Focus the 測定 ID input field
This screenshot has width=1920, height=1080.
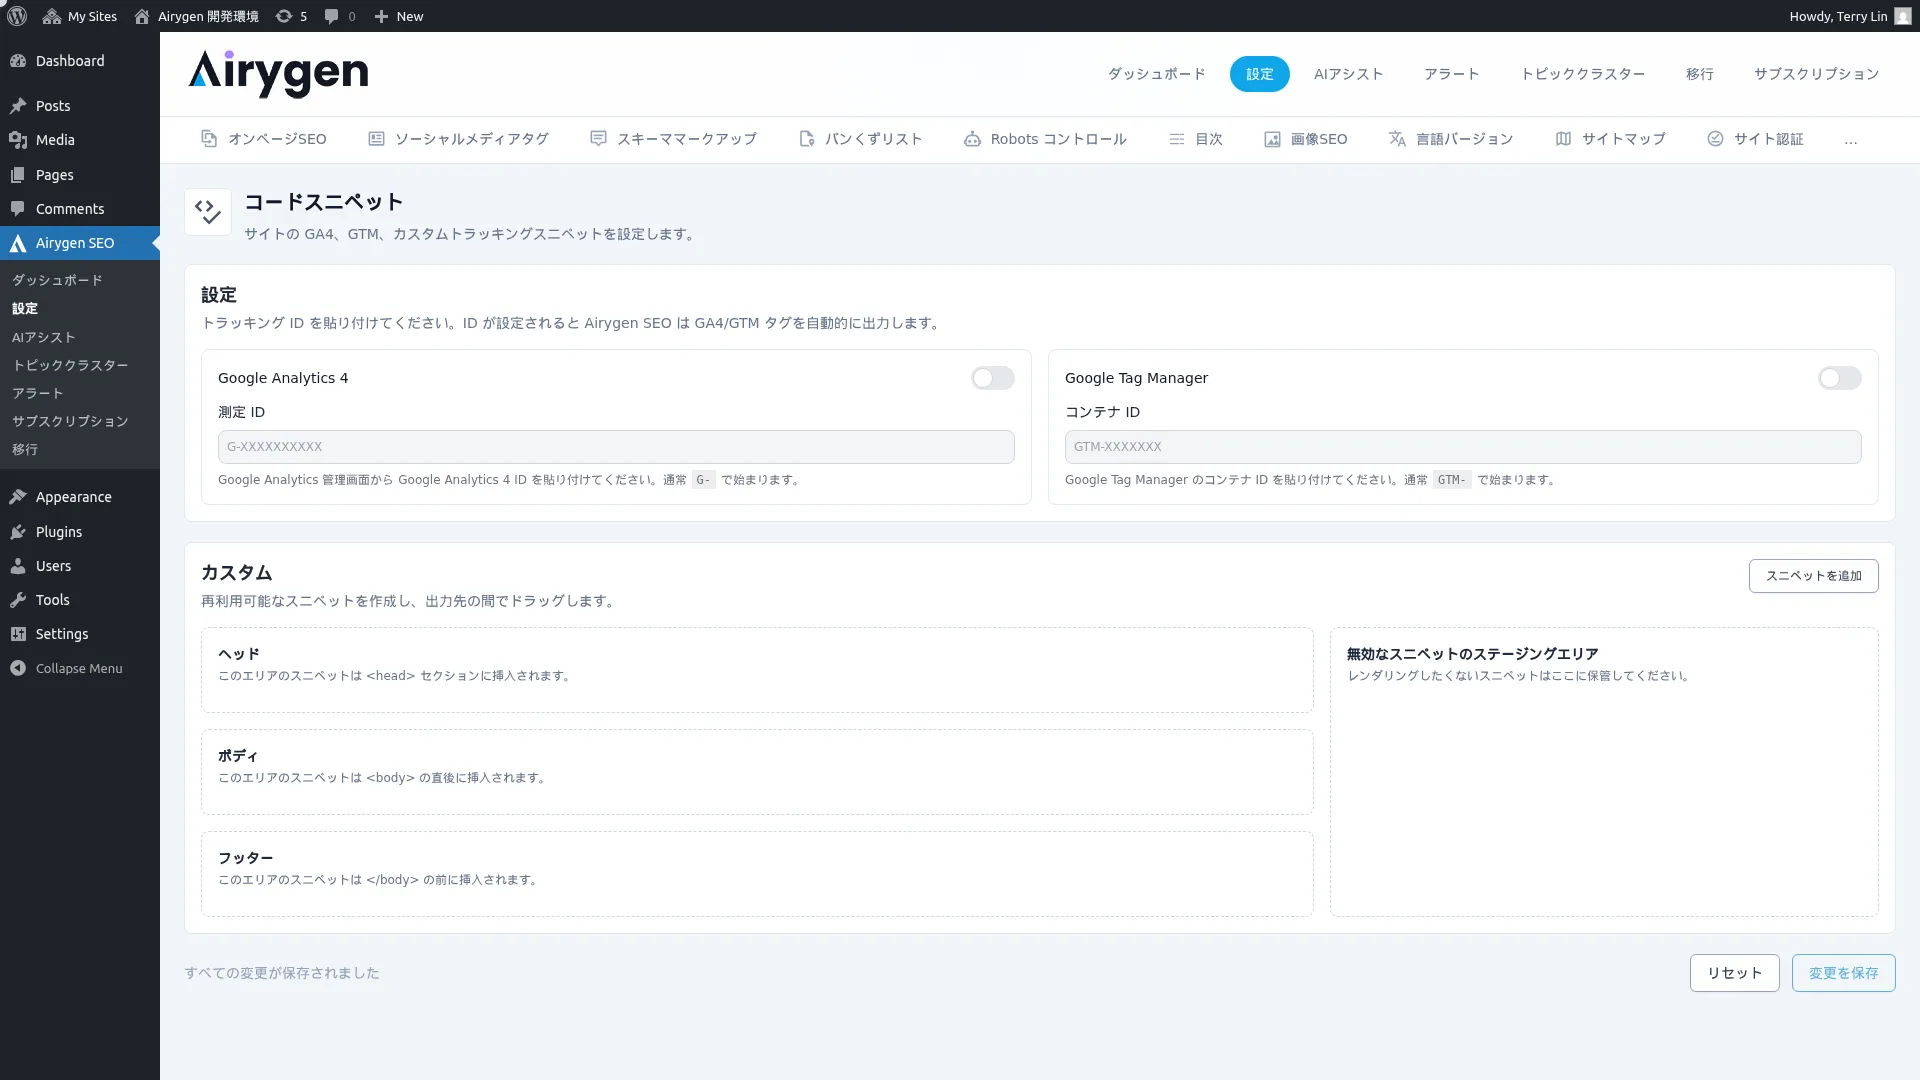(616, 447)
